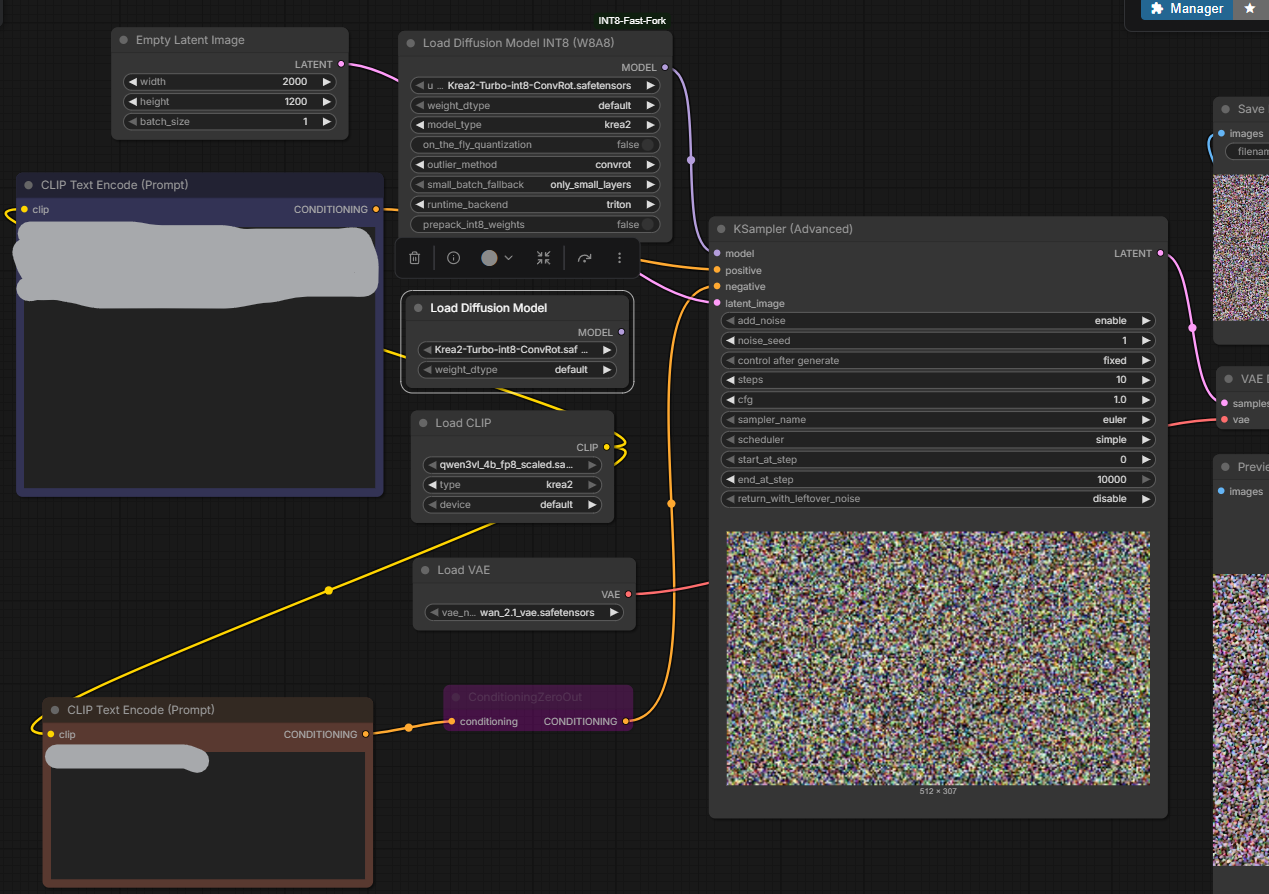Click the CLIP output socket on Load CLIP
This screenshot has height=894, width=1269.
click(x=607, y=447)
